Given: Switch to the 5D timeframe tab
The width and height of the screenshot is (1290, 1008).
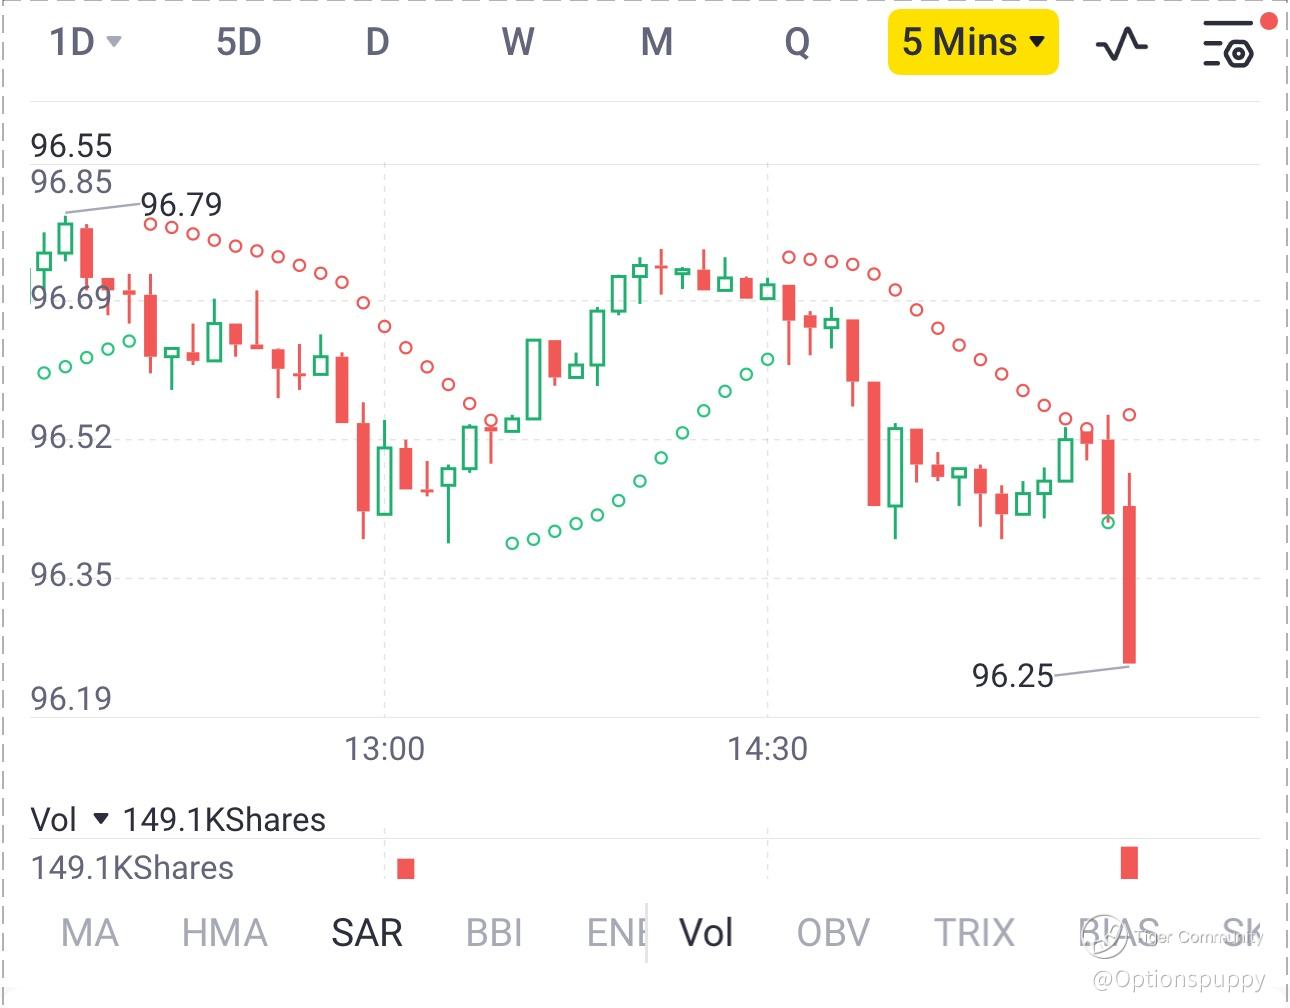Looking at the screenshot, I should coord(238,42).
